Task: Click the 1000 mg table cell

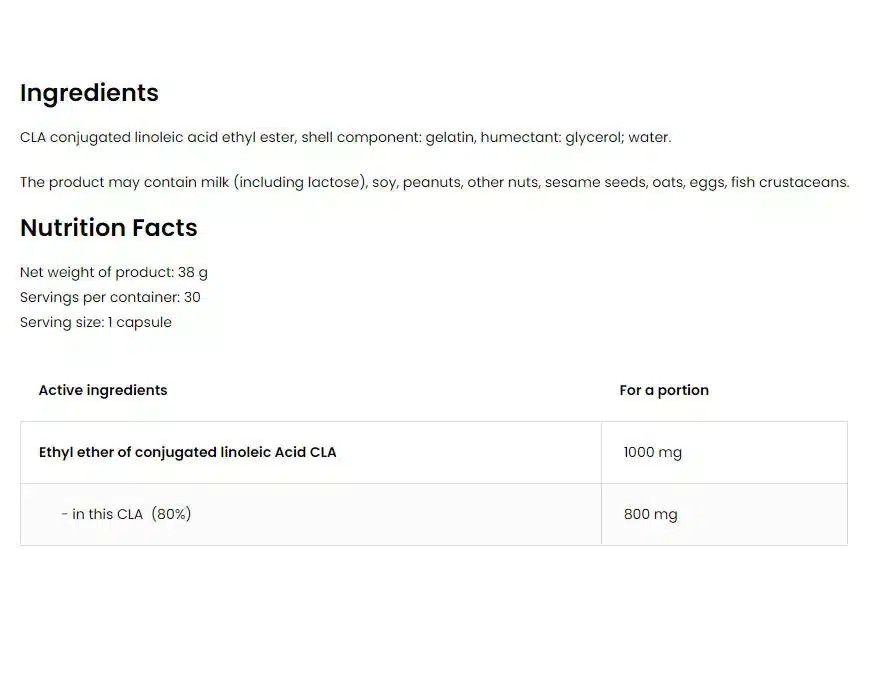Action: pyautogui.click(x=652, y=452)
